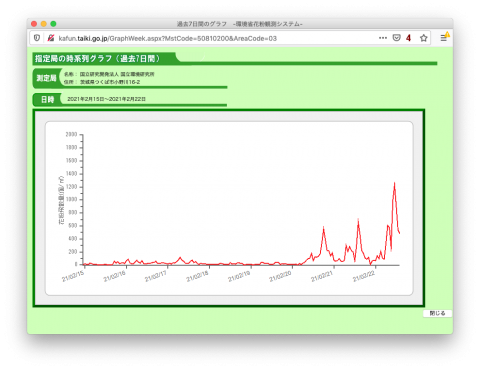The width and height of the screenshot is (480, 370).
Task: Click the highest peak on the red line
Action: click(x=394, y=183)
